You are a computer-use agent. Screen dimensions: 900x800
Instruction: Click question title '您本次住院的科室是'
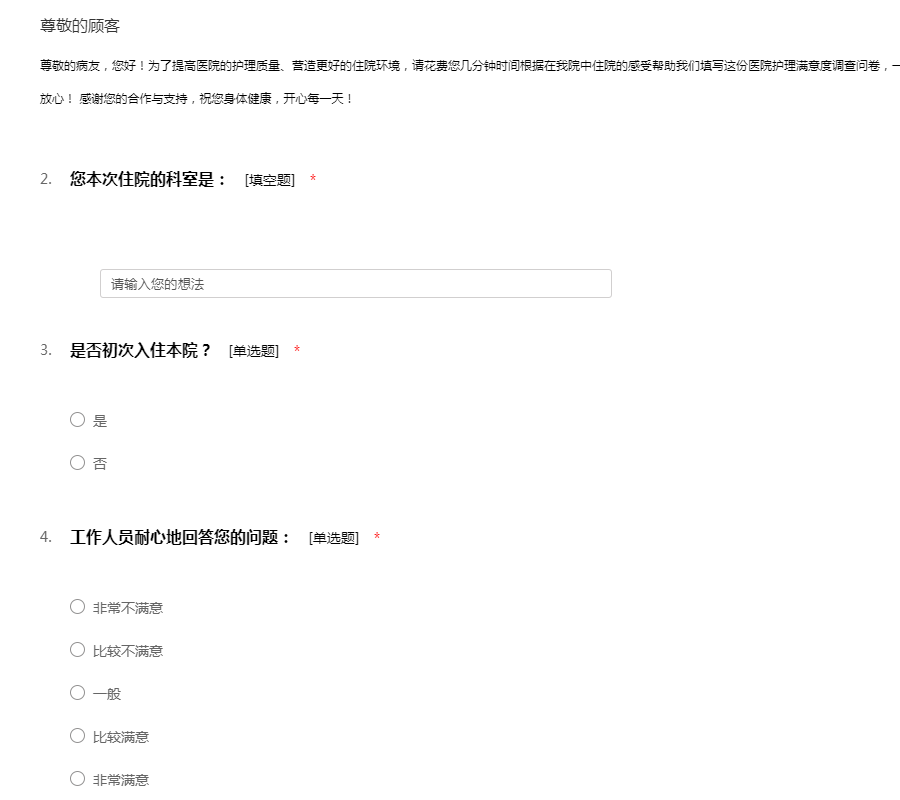coord(149,180)
